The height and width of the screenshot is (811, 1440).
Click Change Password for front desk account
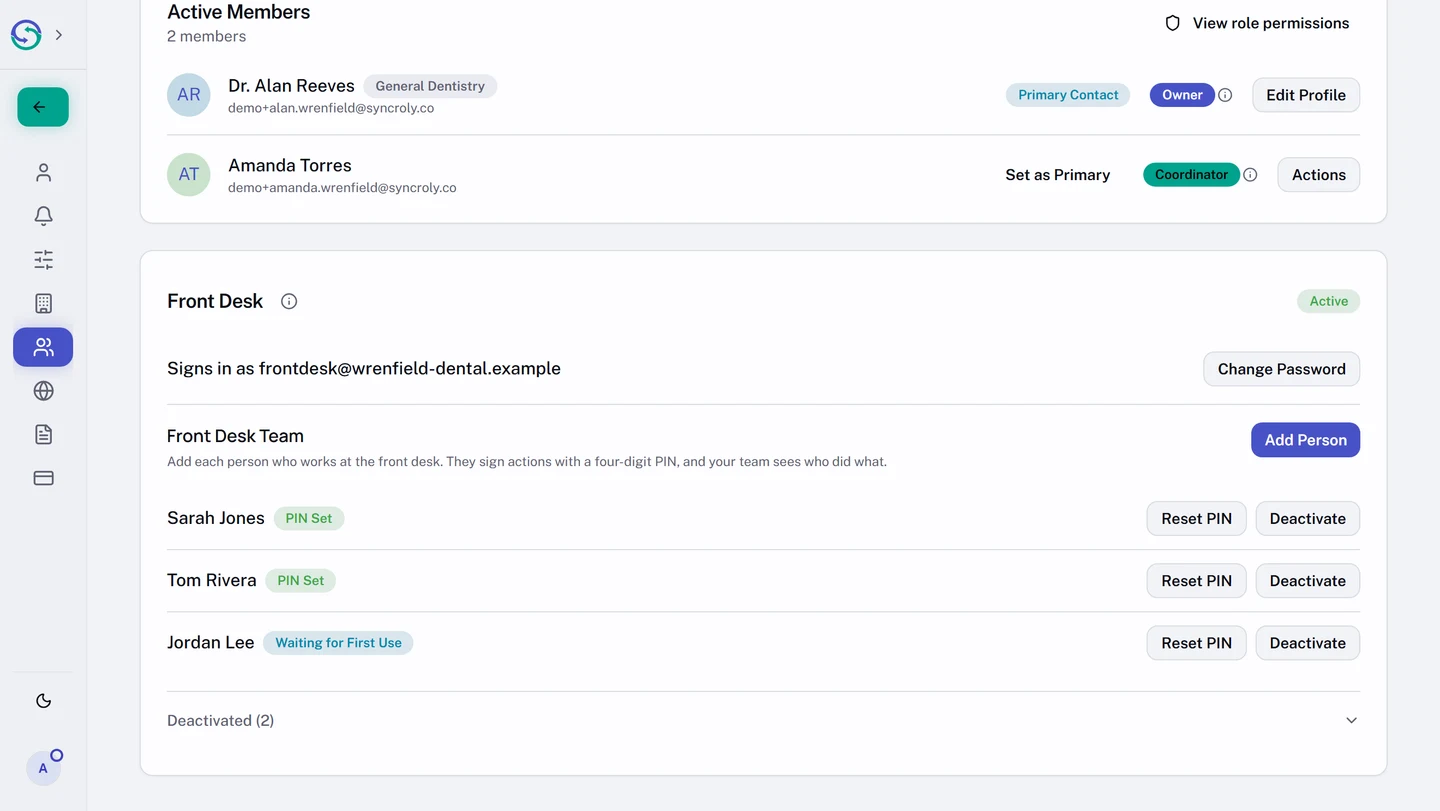click(1281, 369)
